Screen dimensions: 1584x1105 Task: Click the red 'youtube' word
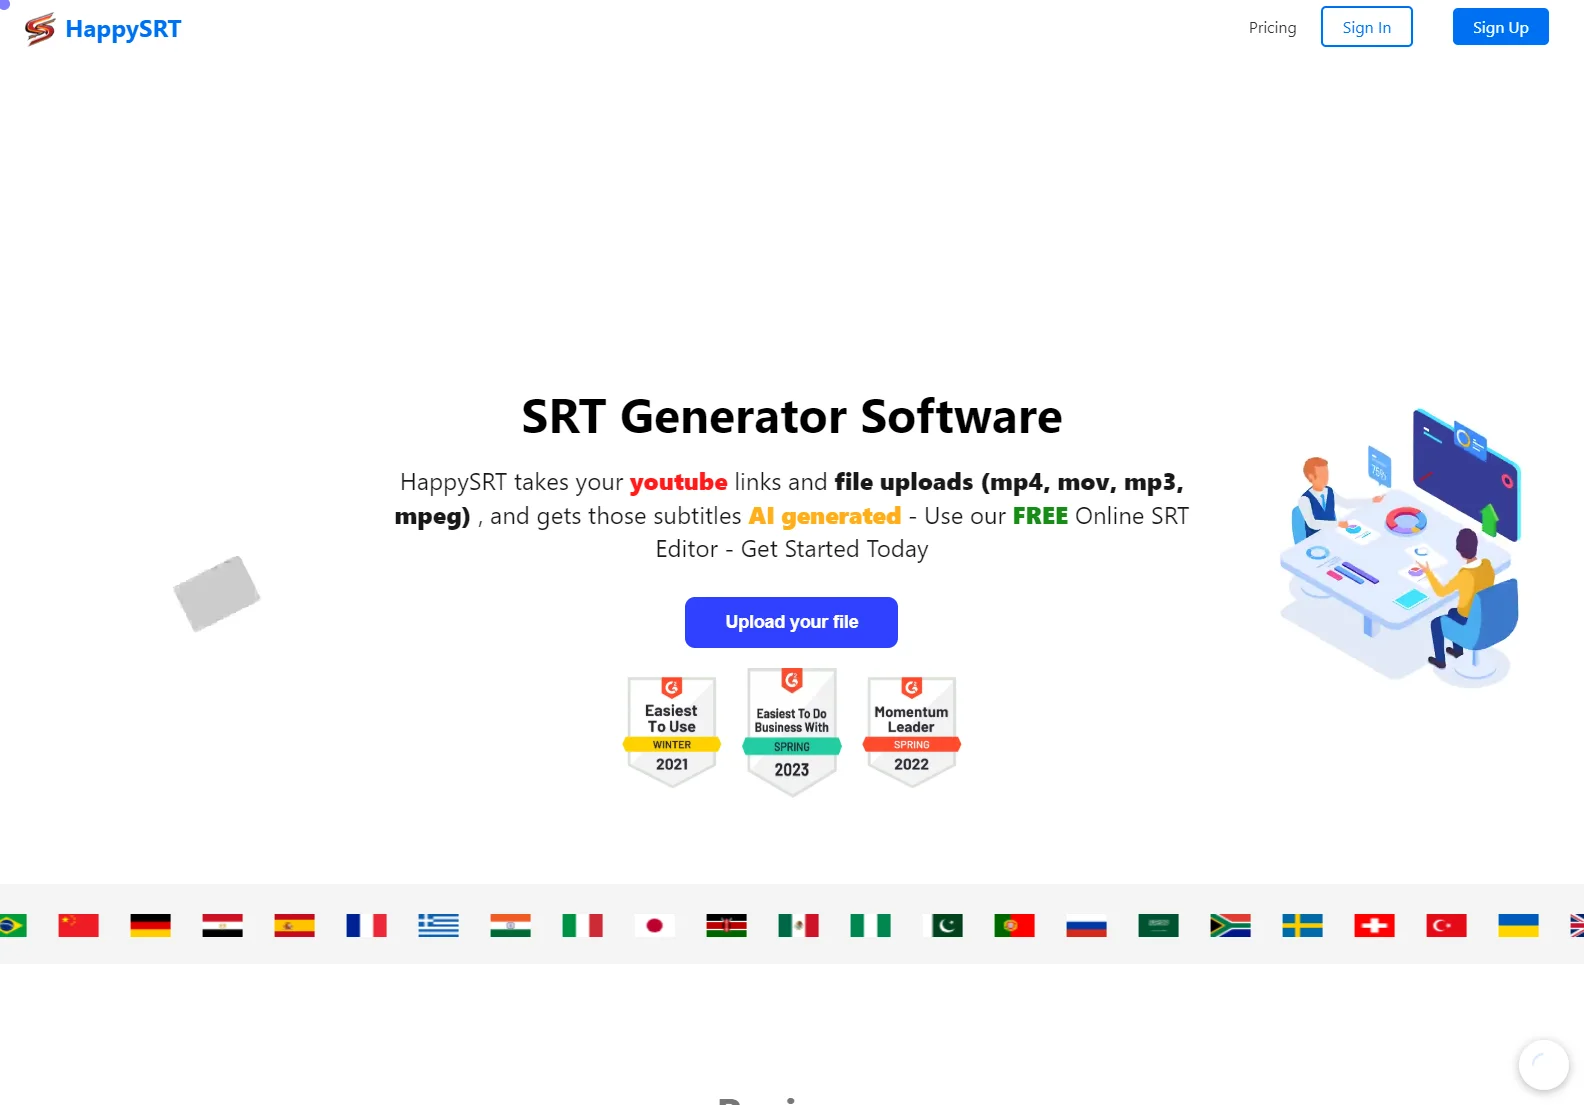(x=678, y=482)
